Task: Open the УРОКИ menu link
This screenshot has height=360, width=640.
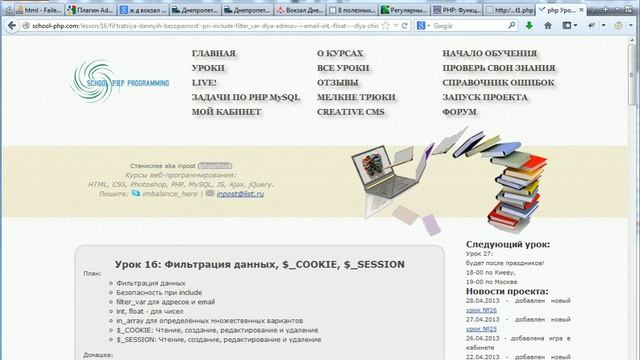Action: point(208,68)
